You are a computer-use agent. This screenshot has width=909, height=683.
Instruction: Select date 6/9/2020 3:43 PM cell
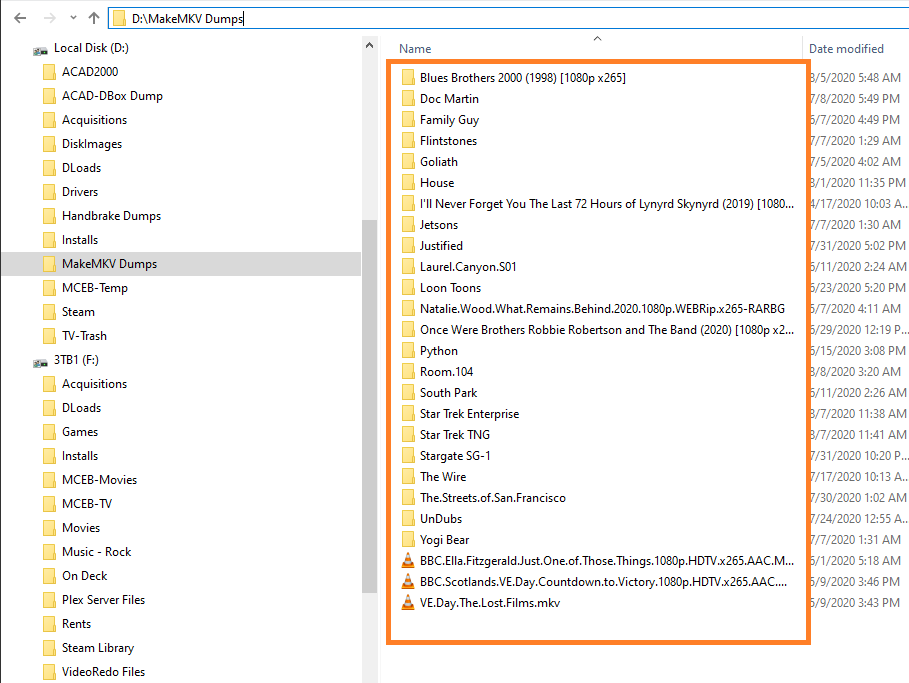(x=856, y=603)
